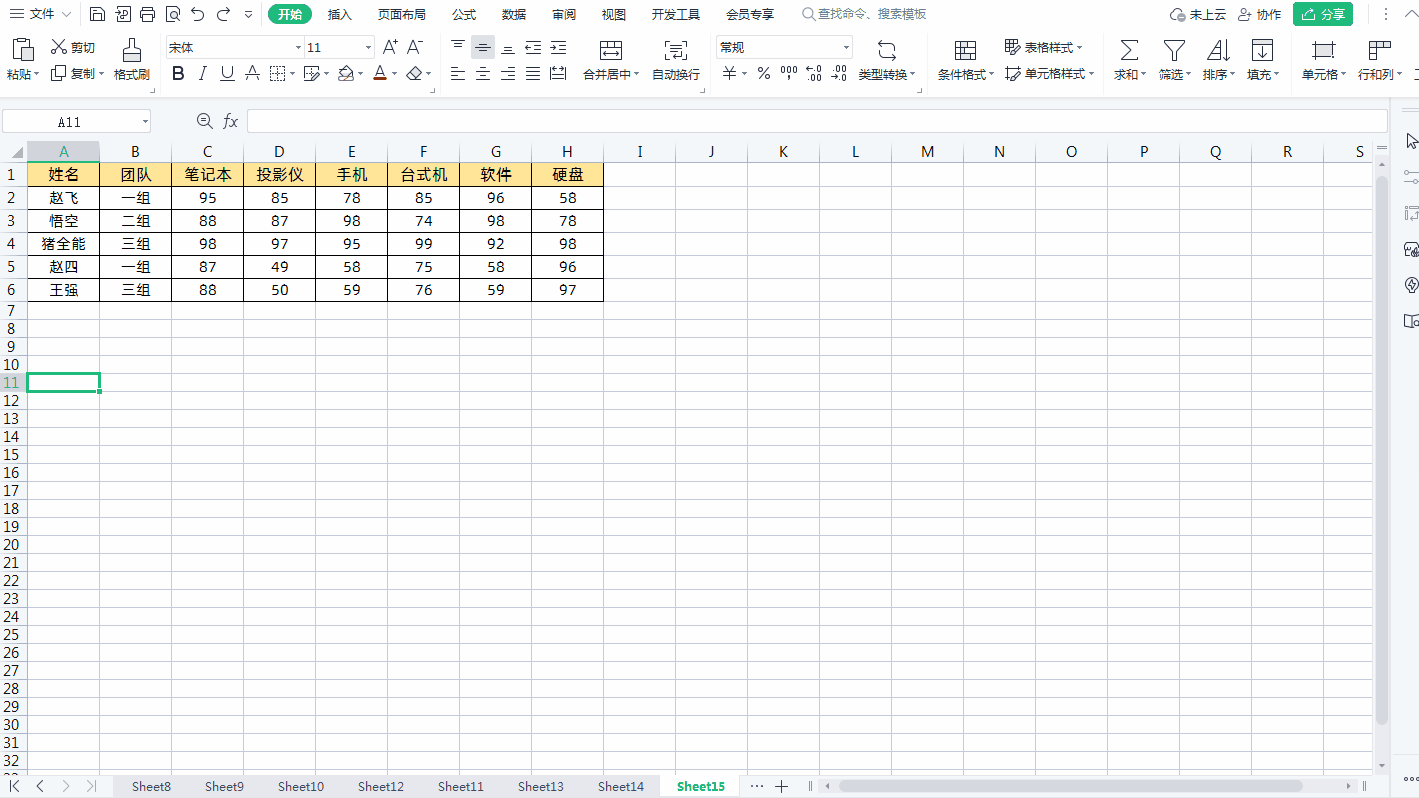Toggle Italic formatting

203,73
